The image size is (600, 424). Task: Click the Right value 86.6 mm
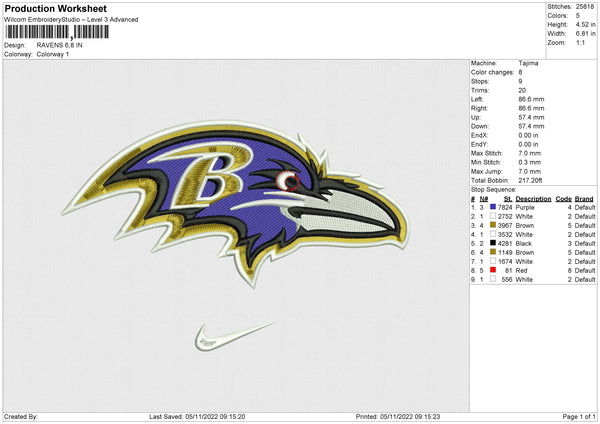coord(531,108)
